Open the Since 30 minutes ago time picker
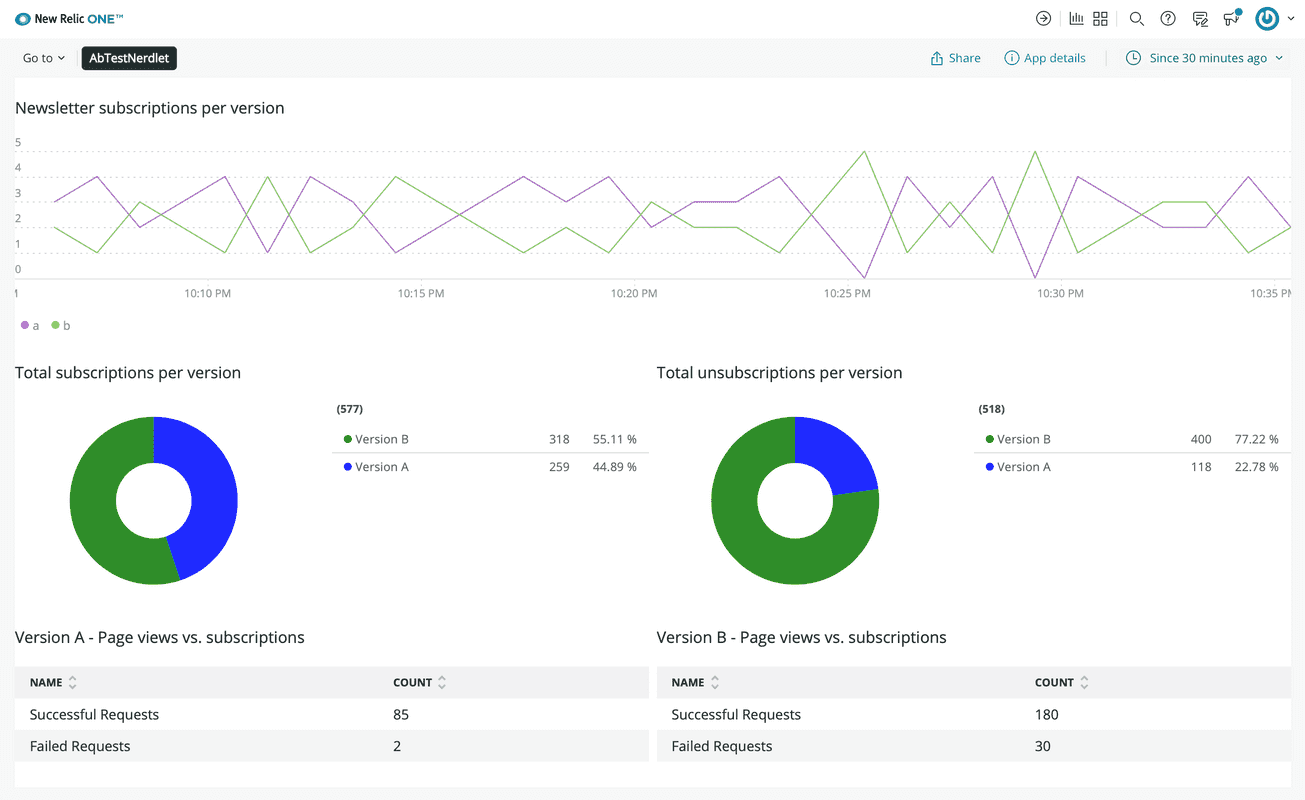This screenshot has width=1305, height=800. click(1204, 58)
